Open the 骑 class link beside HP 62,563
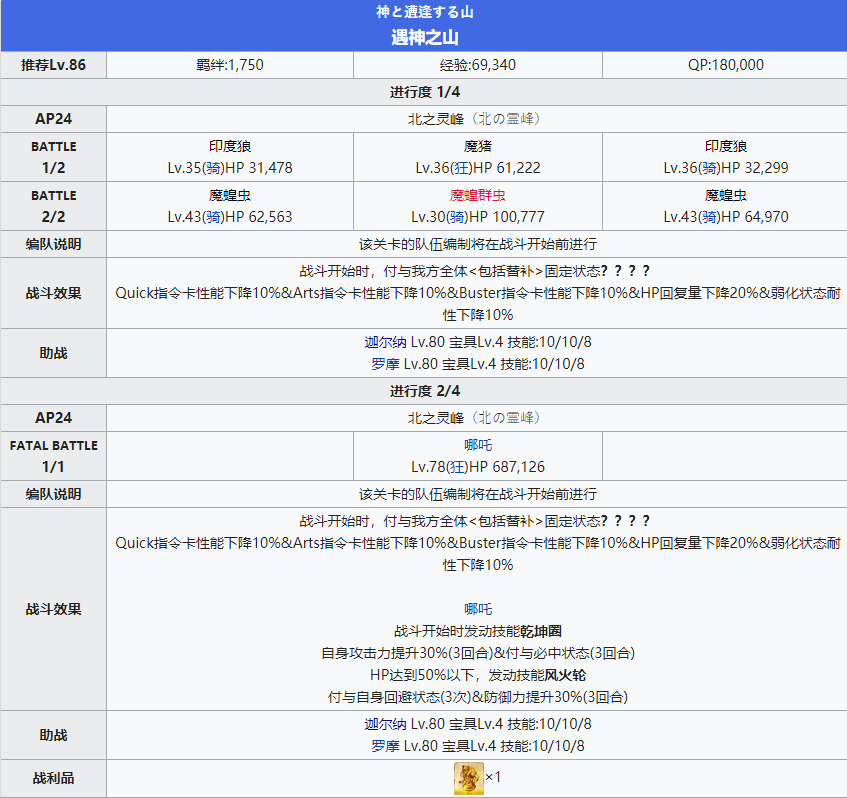The image size is (847, 798). tap(213, 217)
